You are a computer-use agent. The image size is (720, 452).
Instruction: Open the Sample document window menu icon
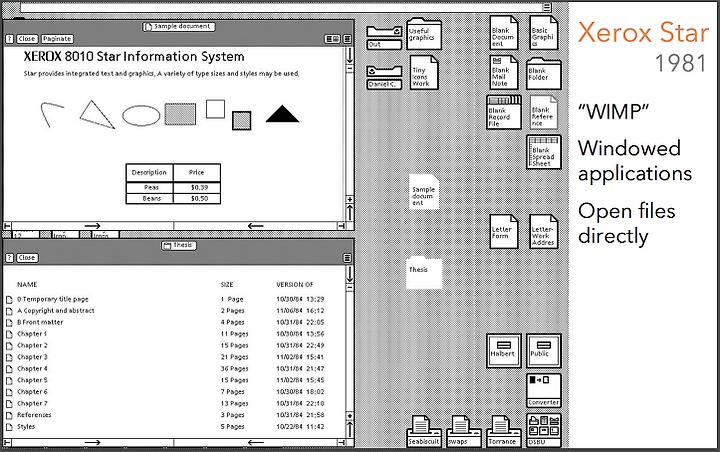point(347,39)
